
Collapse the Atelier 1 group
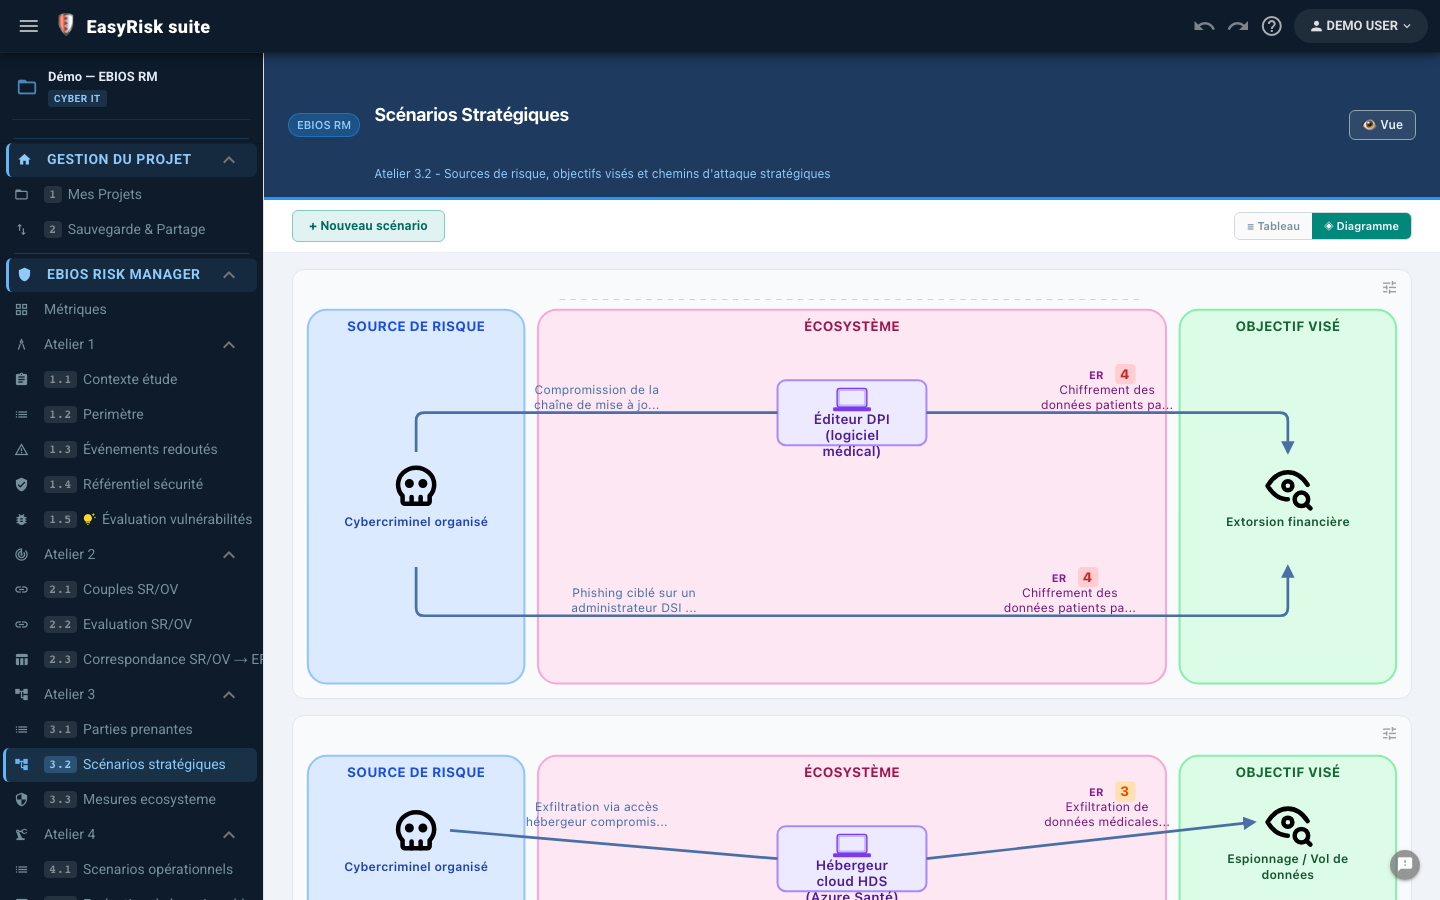point(229,344)
